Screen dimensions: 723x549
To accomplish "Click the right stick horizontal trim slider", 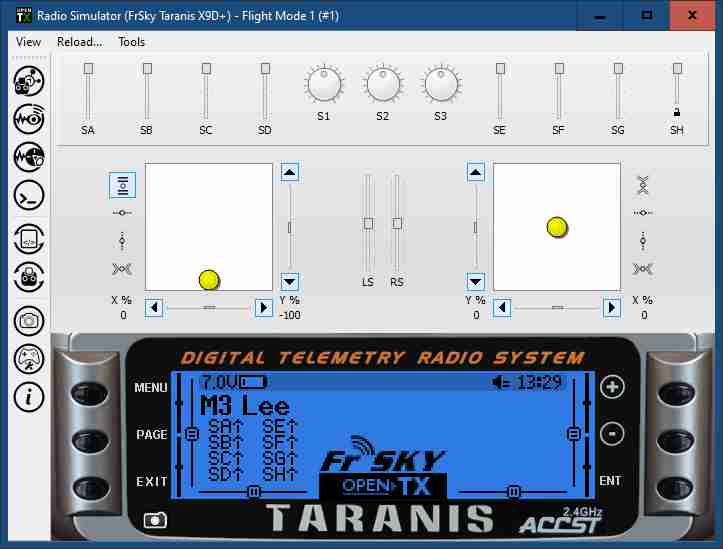I will (x=557, y=307).
